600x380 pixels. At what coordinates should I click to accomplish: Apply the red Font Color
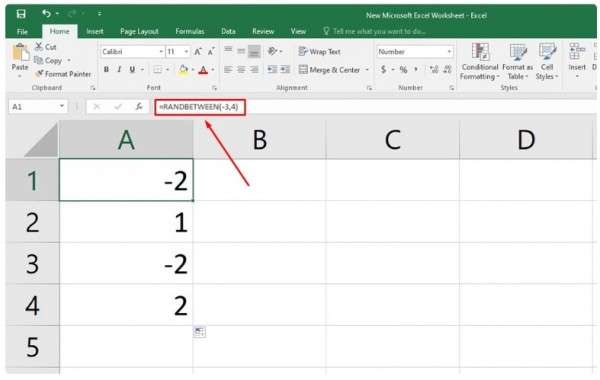pos(203,70)
